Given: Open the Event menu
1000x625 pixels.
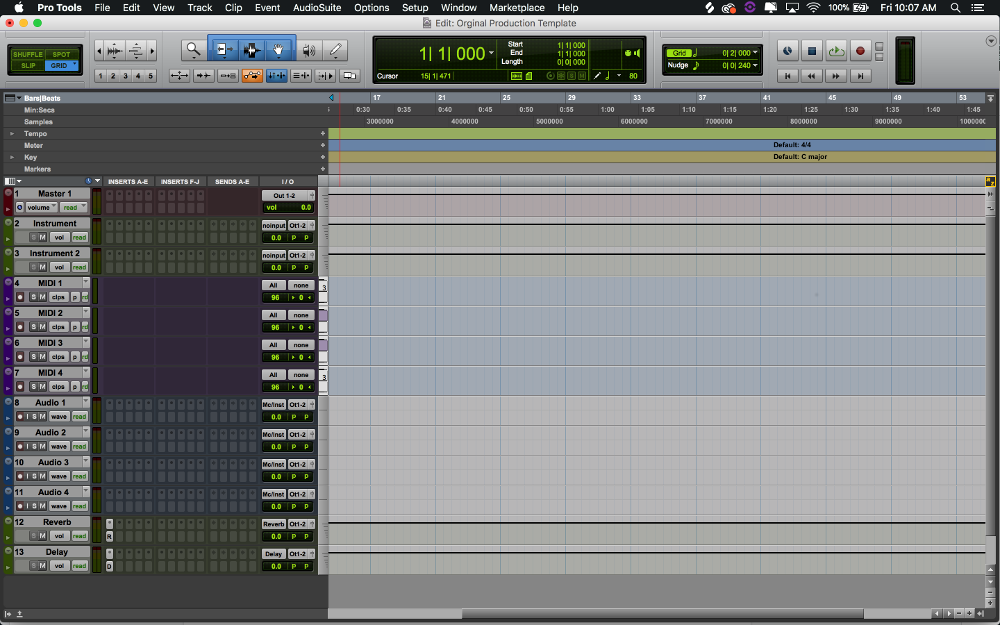Looking at the screenshot, I should tap(267, 8).
